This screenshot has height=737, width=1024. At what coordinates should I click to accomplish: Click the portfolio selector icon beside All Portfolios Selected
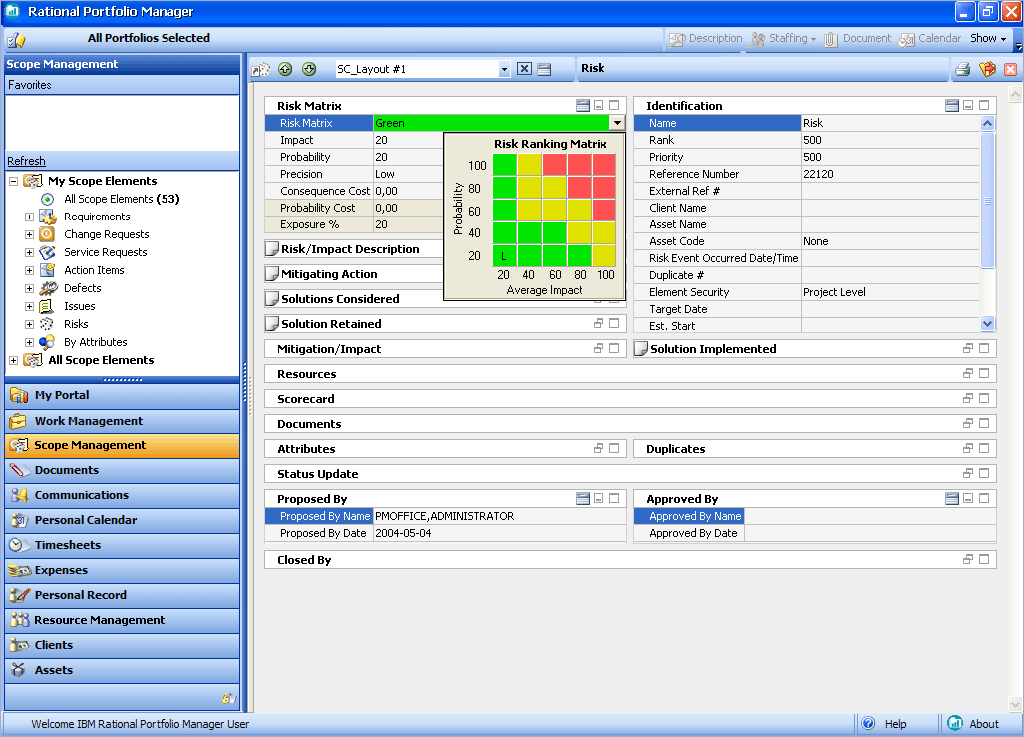(x=16, y=40)
